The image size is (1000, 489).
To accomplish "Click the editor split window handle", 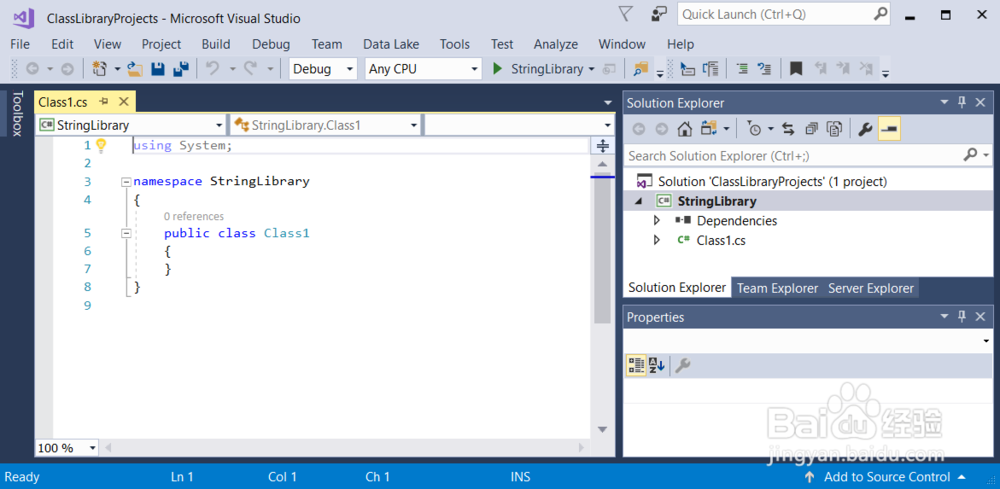I will coord(602,146).
